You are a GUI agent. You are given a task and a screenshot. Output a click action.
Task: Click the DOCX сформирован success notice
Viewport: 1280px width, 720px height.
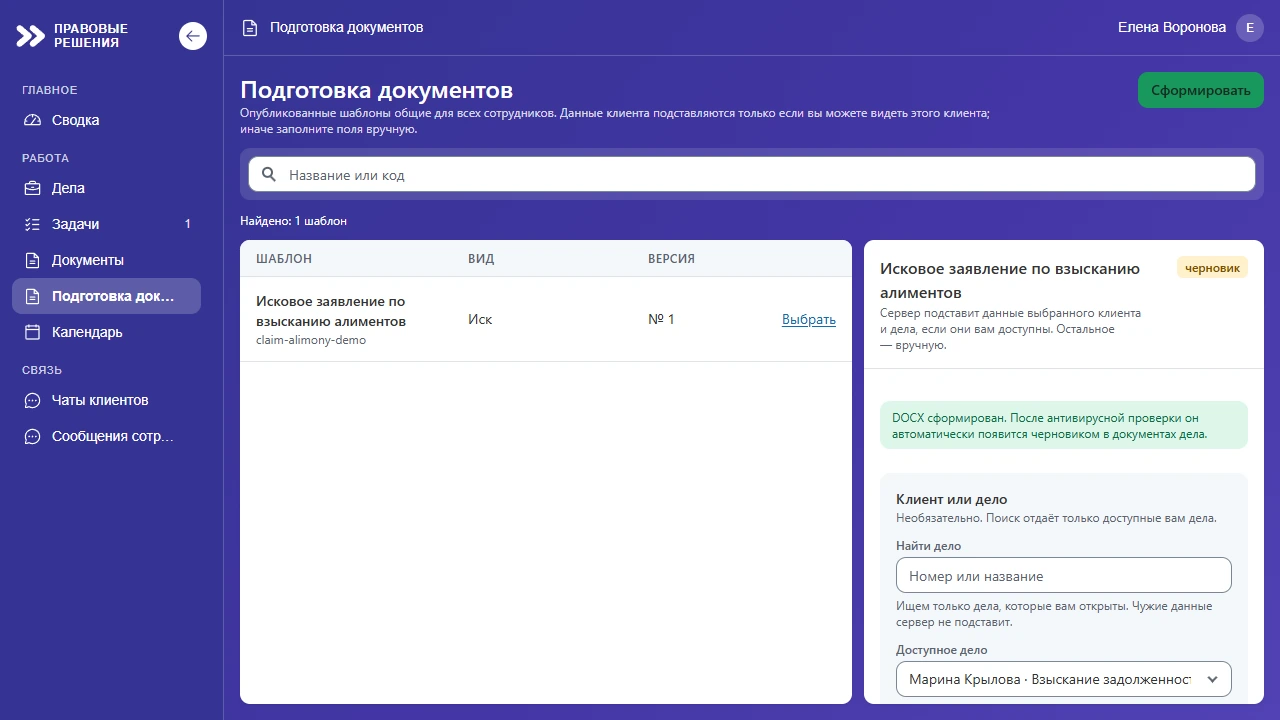[1064, 426]
